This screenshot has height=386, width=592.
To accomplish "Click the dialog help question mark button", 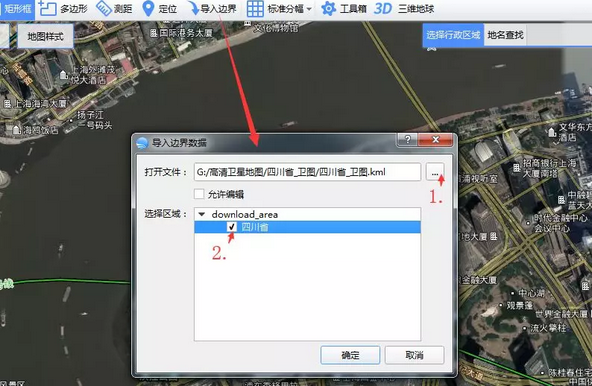I will (407, 139).
